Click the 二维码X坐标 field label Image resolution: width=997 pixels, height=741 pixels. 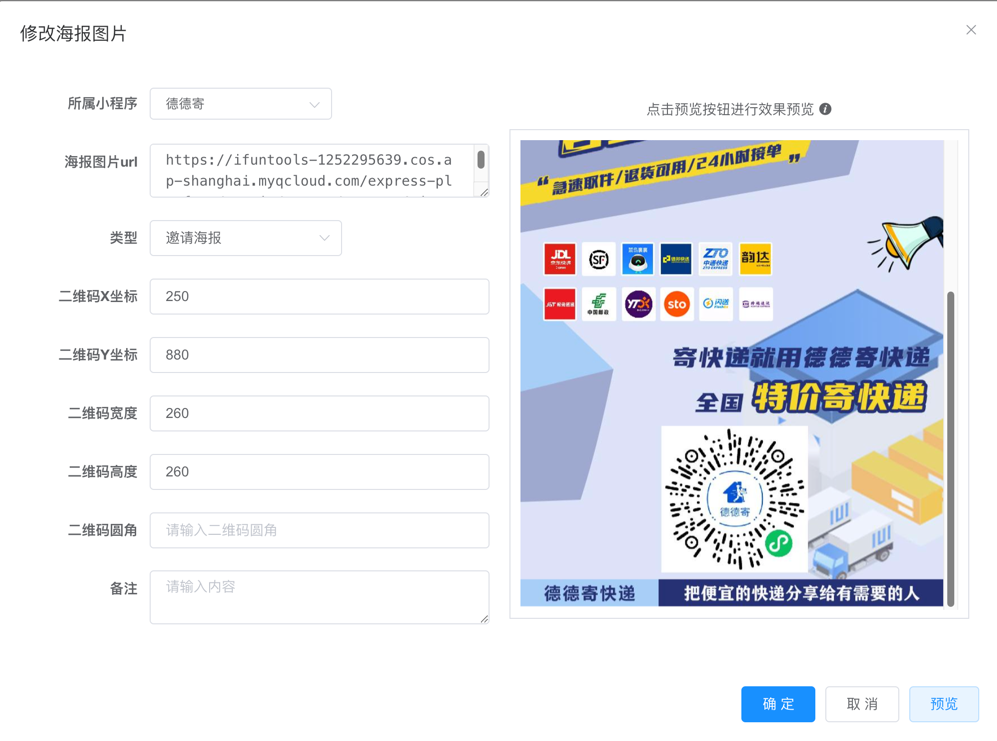coord(98,296)
